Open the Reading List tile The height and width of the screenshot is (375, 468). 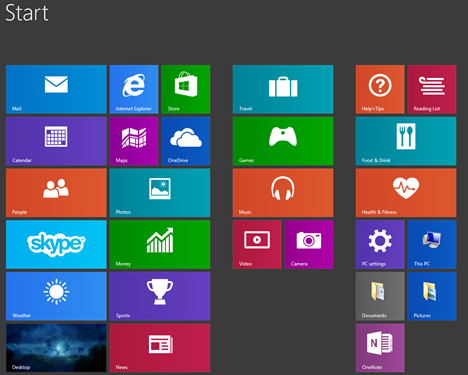pyautogui.click(x=432, y=89)
